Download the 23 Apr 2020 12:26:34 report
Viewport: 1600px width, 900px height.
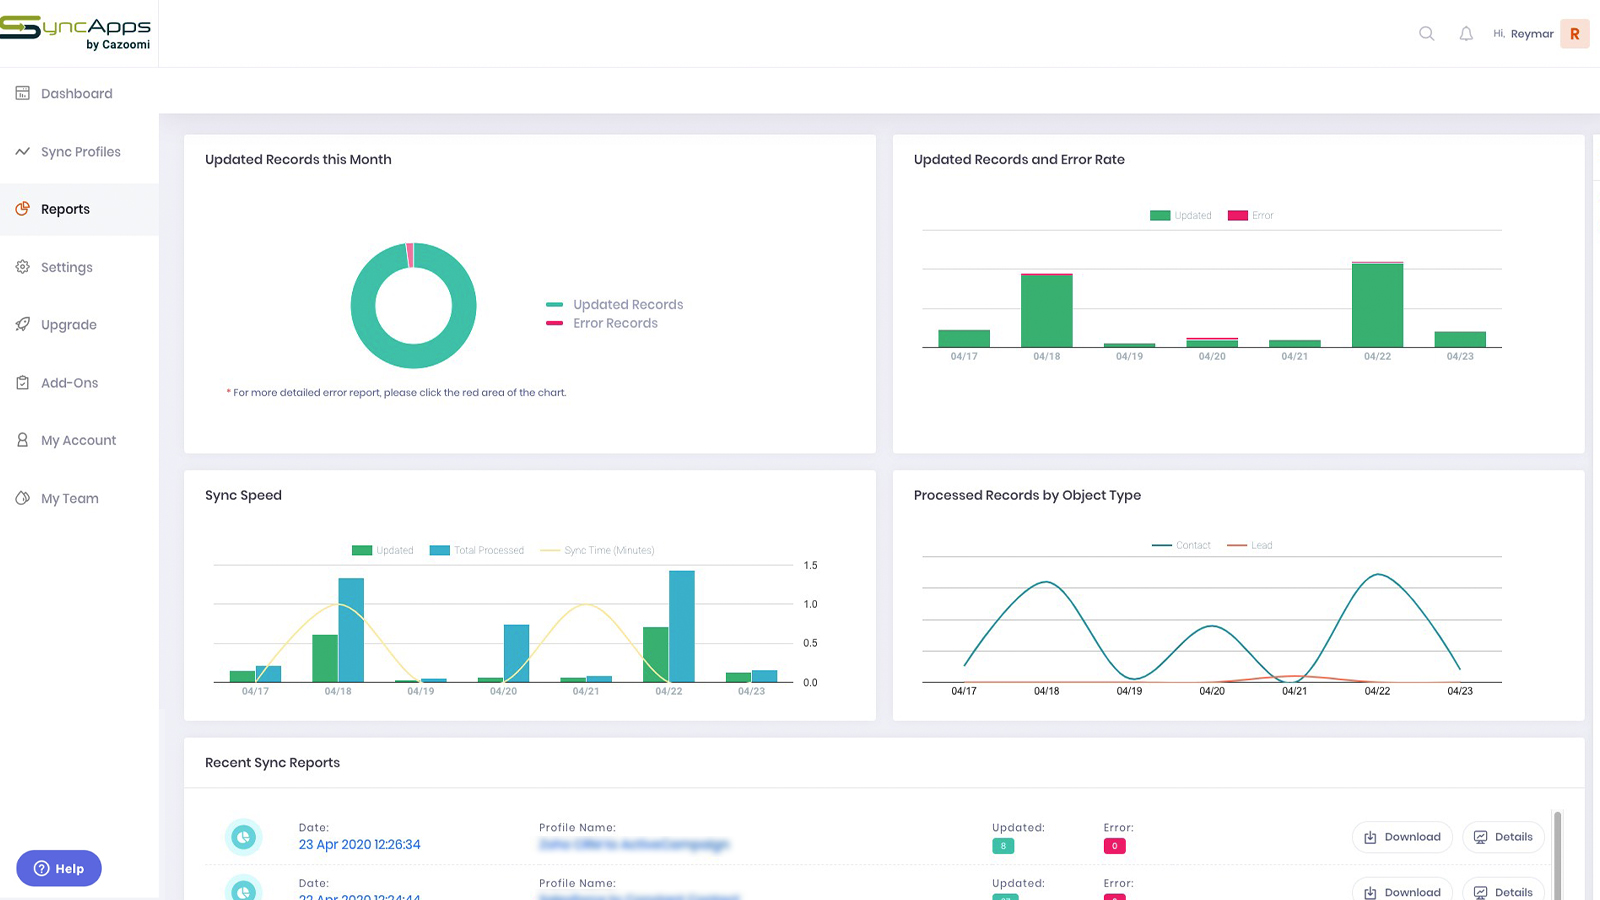[x=1403, y=837]
